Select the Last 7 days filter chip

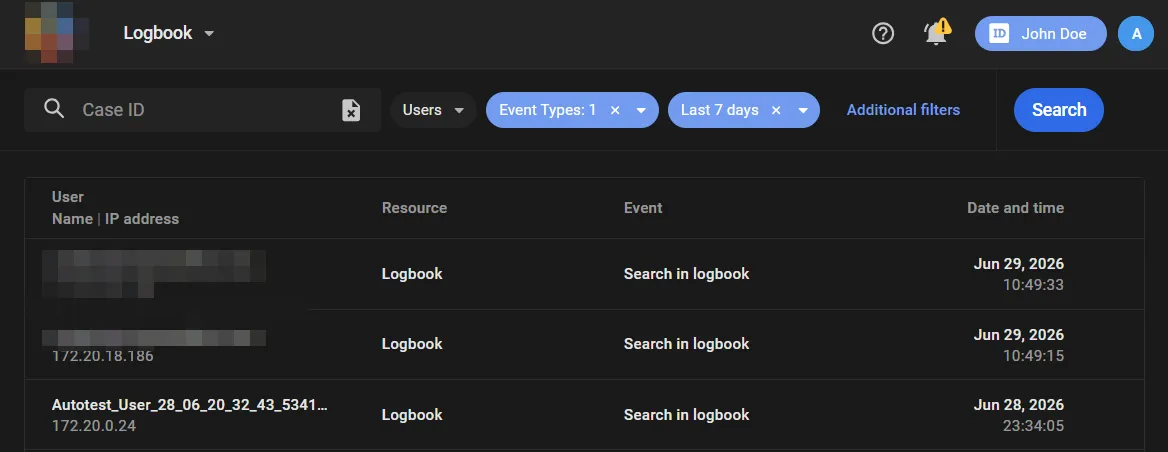click(743, 110)
